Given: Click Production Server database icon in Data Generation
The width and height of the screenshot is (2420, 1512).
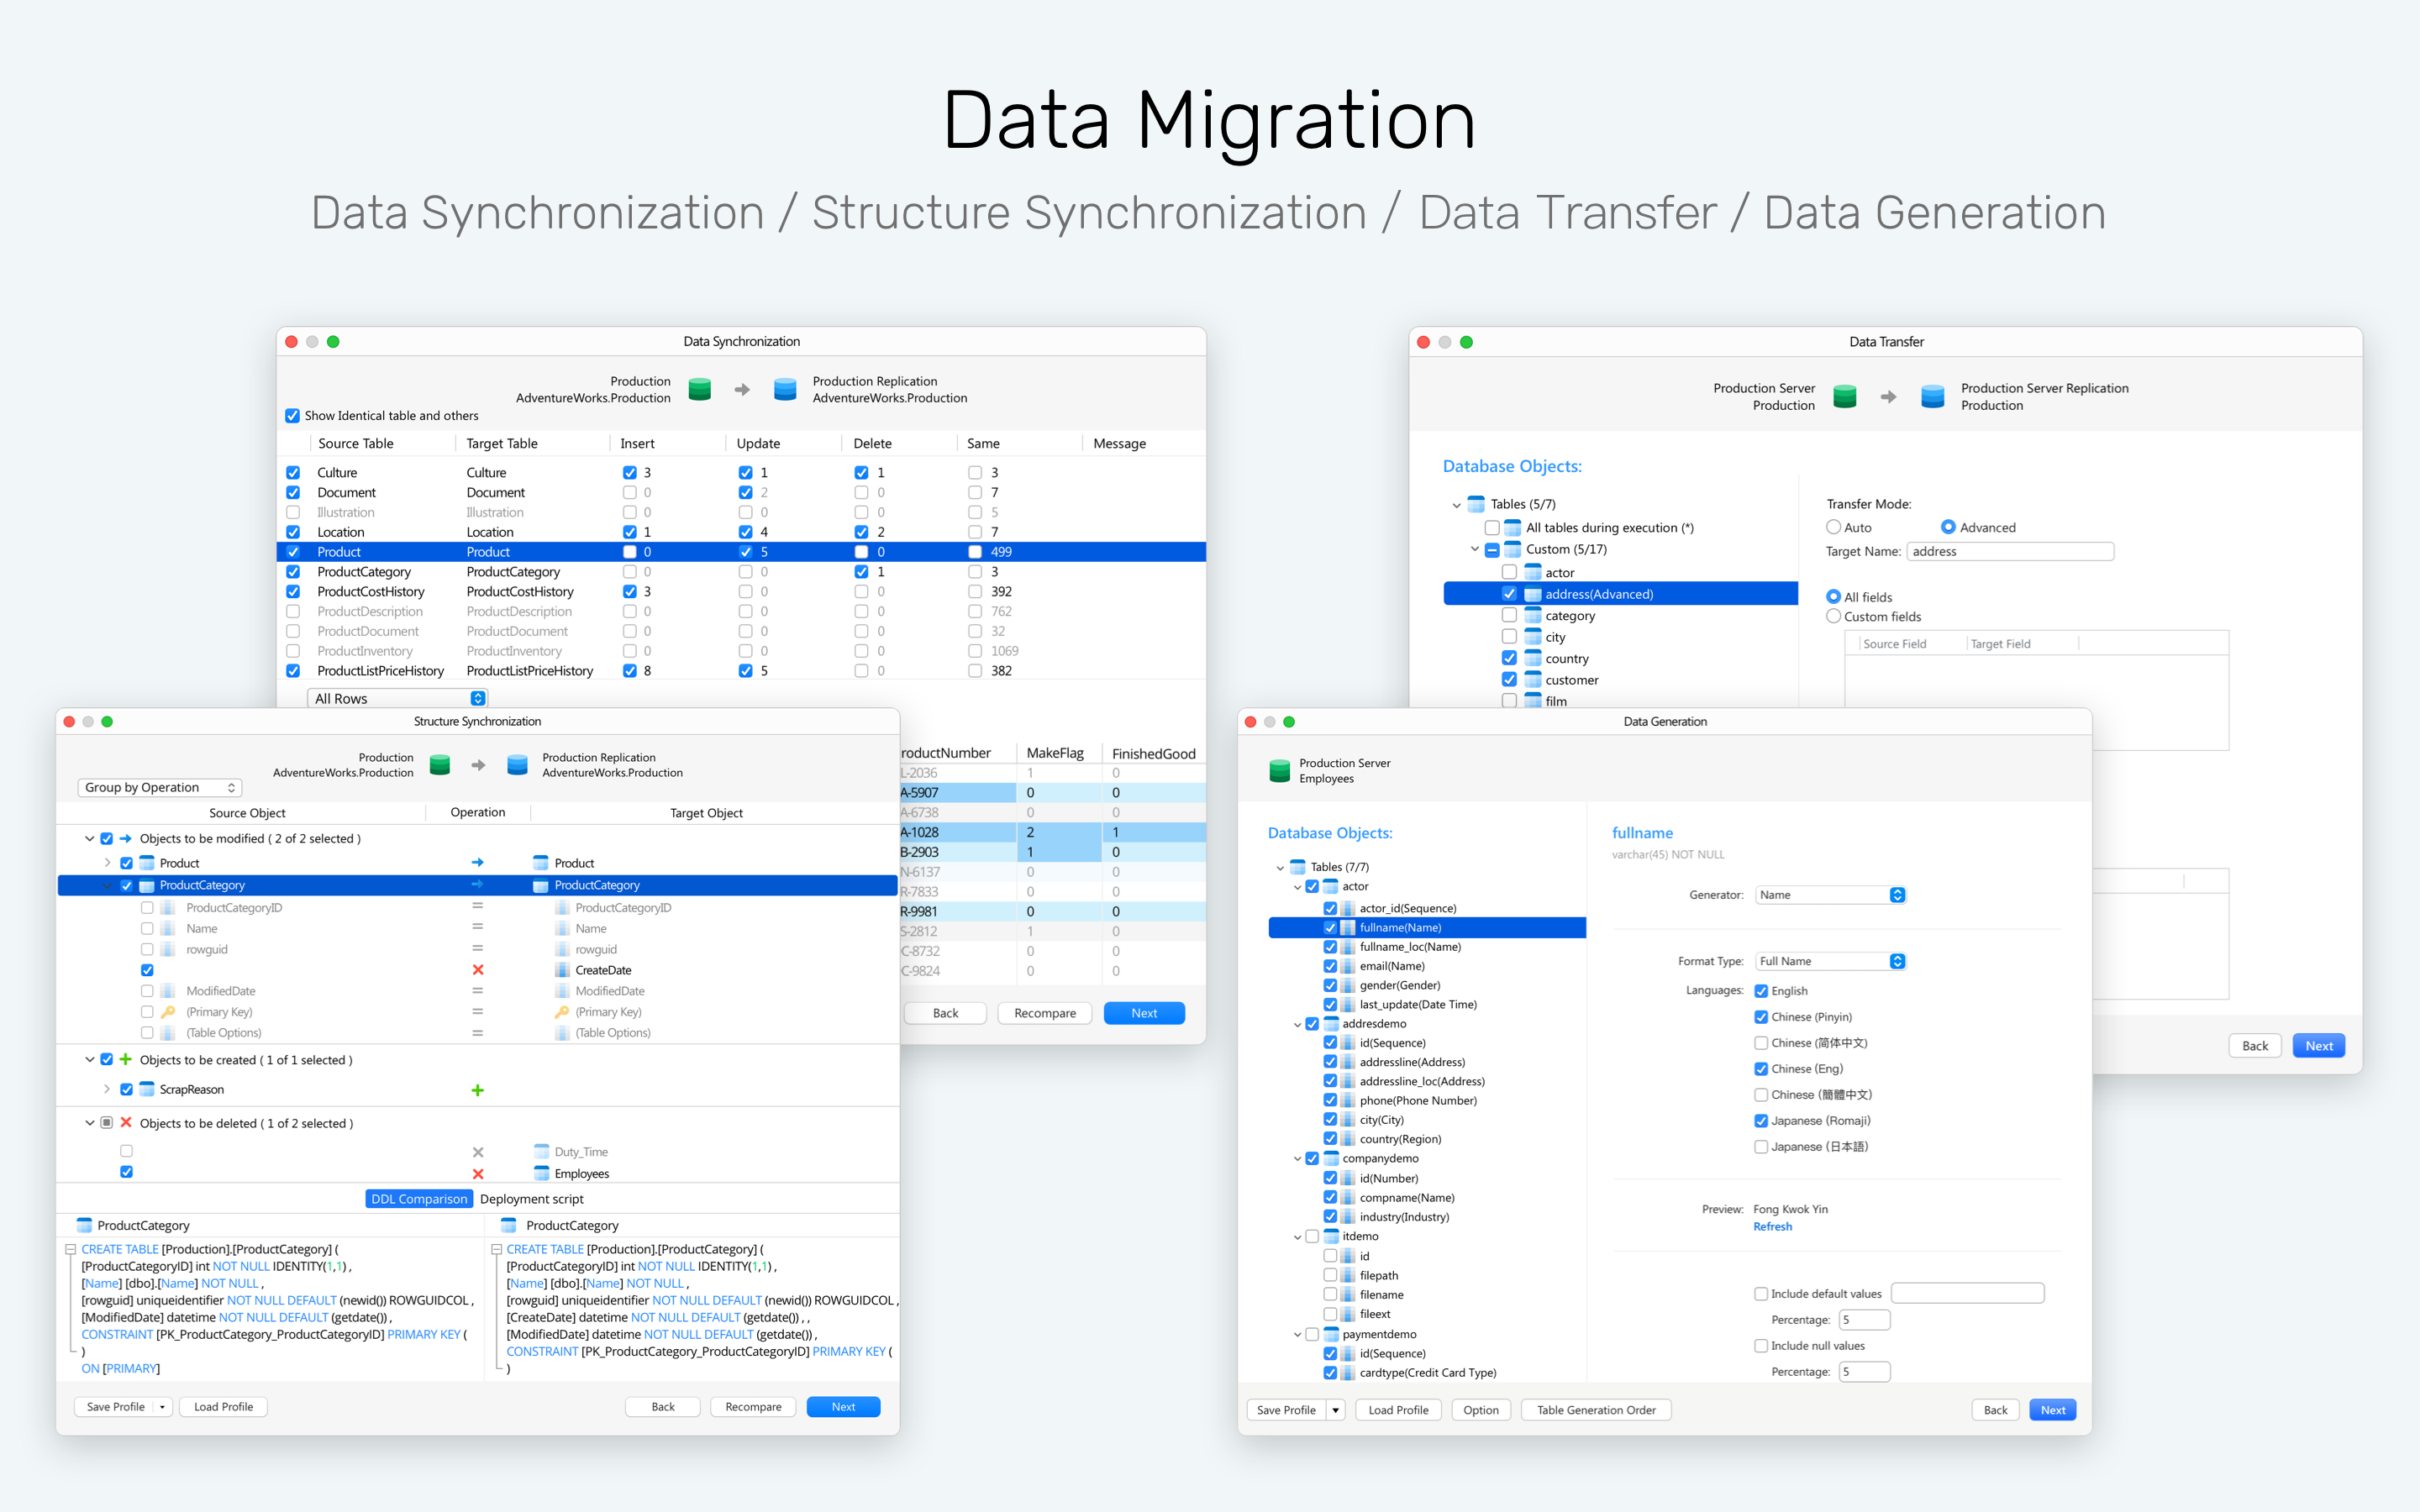Looking at the screenshot, I should [1279, 770].
